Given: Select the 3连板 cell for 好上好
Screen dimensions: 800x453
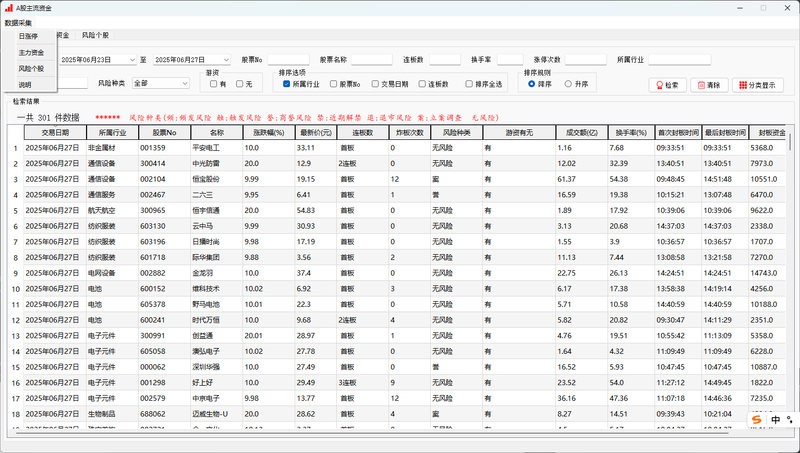Looking at the screenshot, I should click(363, 383).
